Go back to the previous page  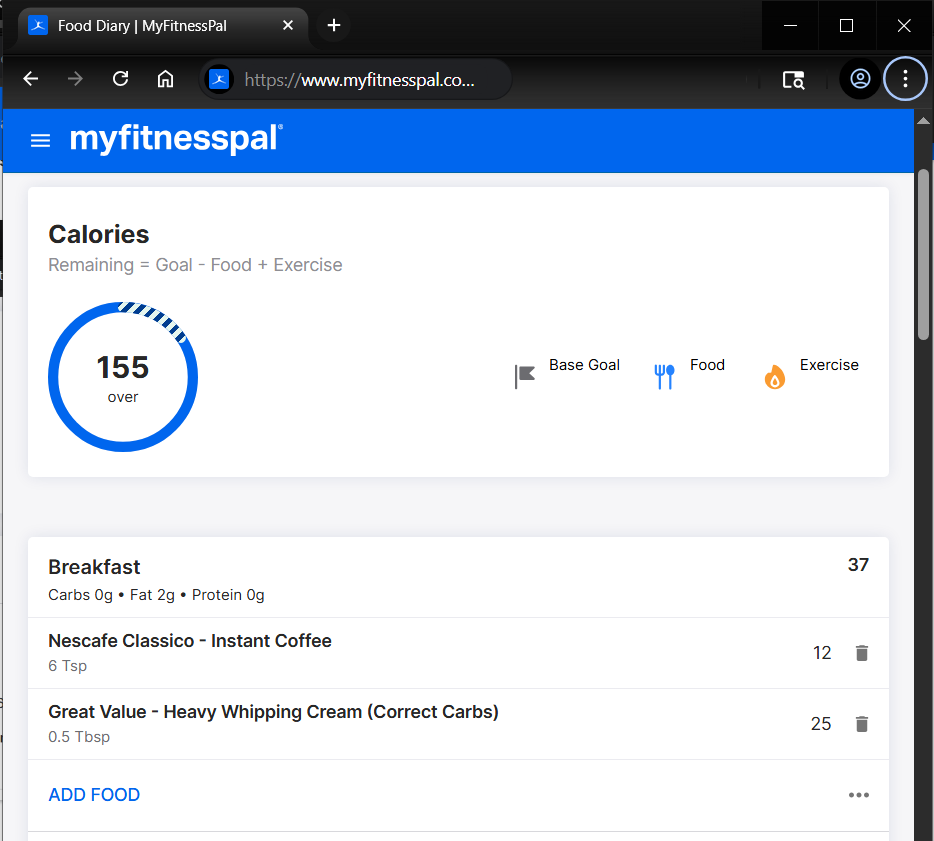point(30,79)
